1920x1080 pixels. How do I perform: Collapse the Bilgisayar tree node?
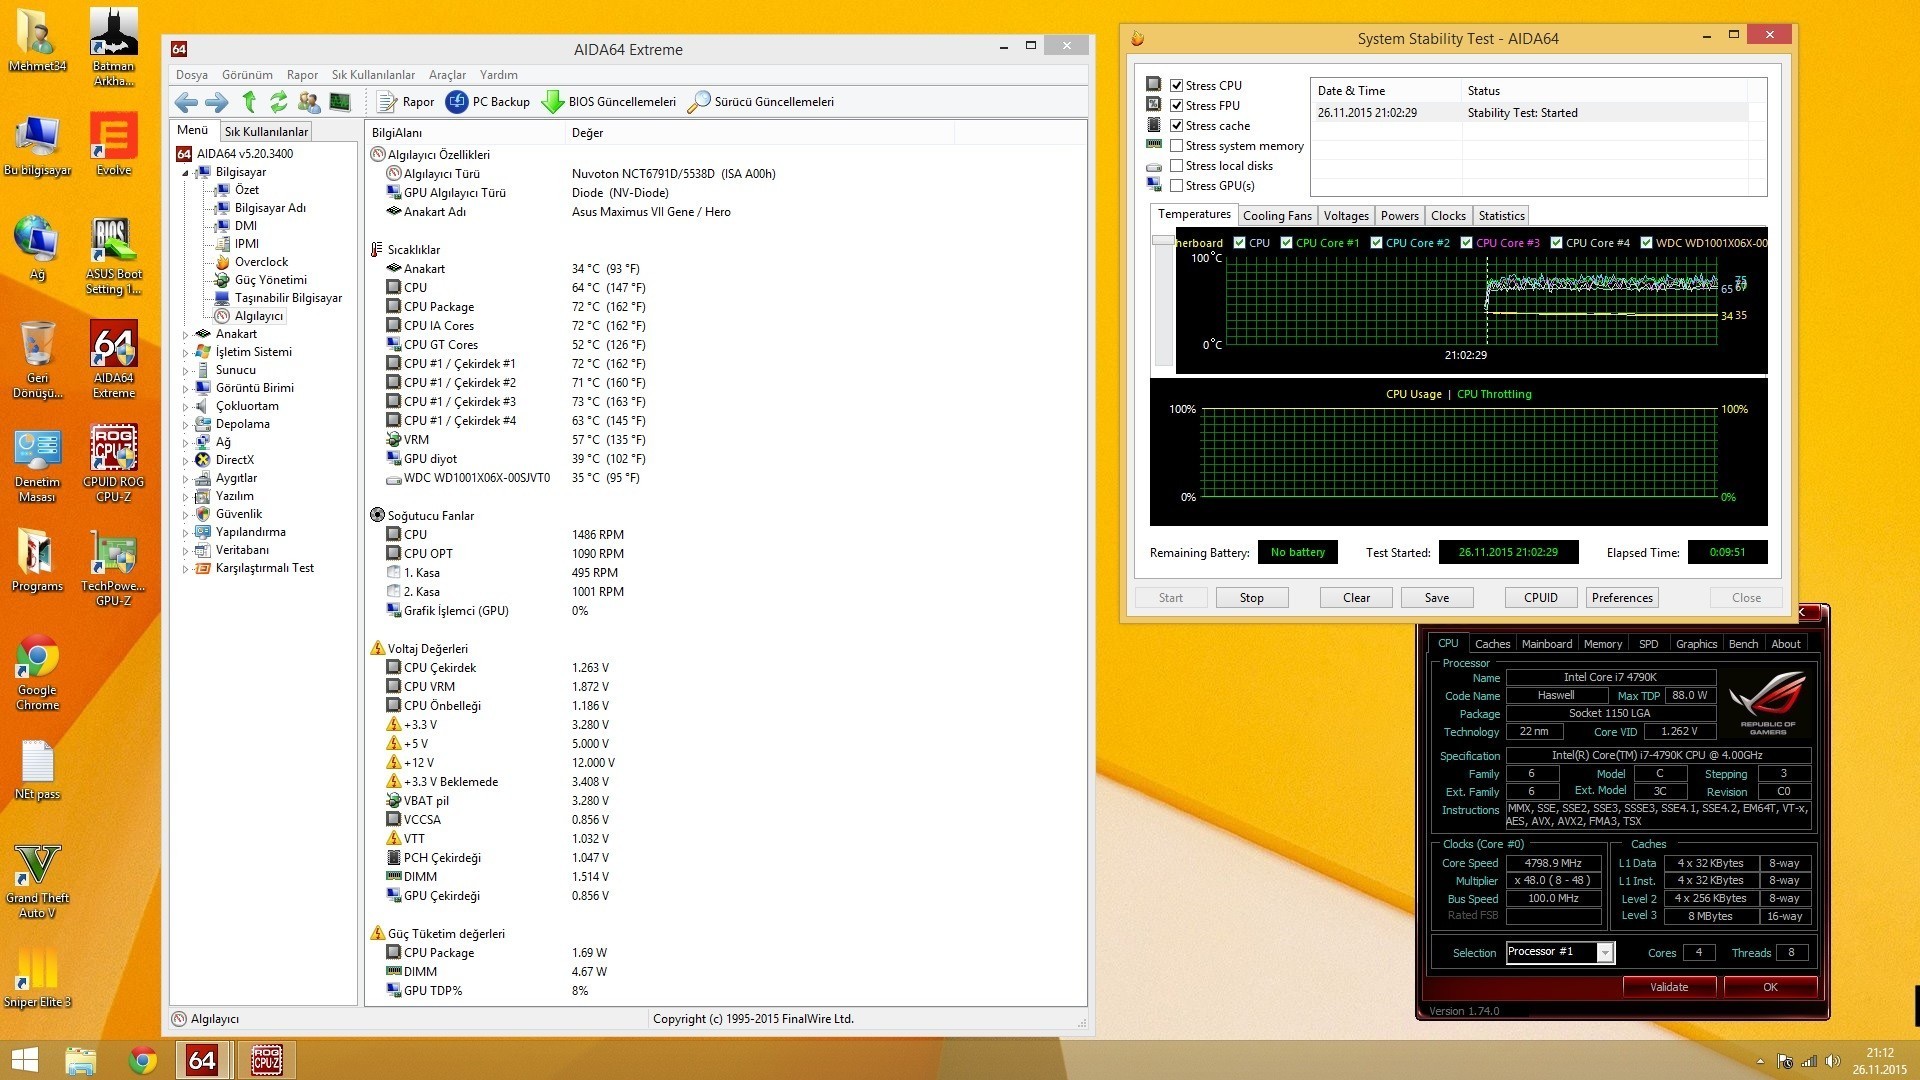tap(185, 173)
